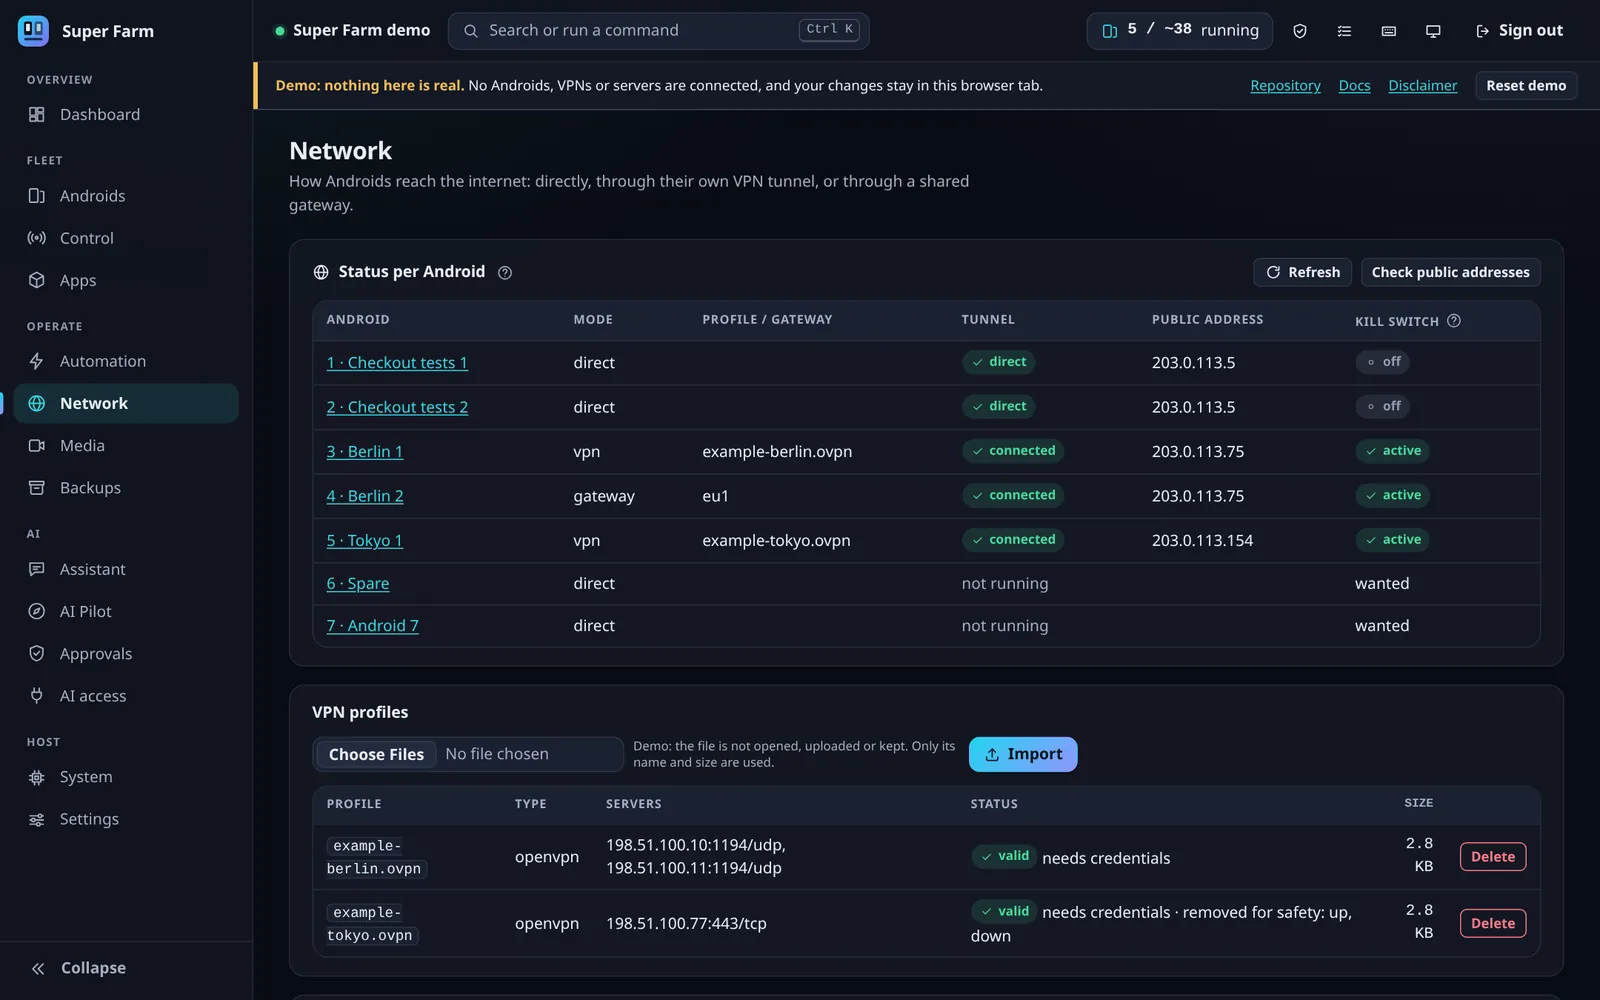Open the Assistant page
This screenshot has height=1000, width=1600.
tap(126, 569)
